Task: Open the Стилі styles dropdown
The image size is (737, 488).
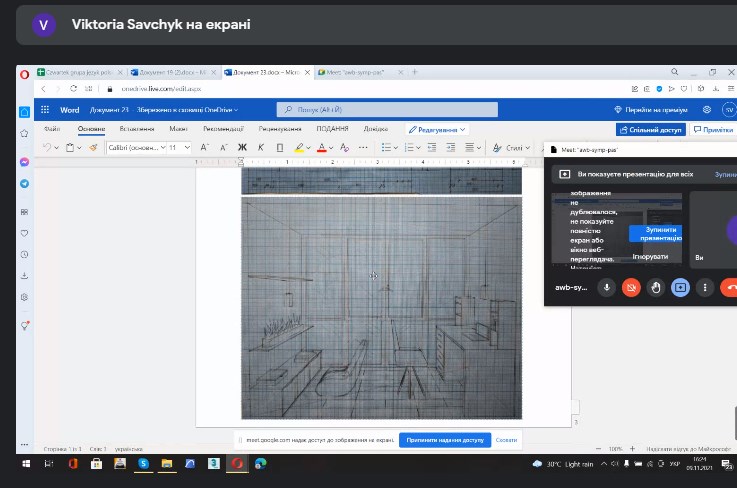Action: tap(511, 148)
